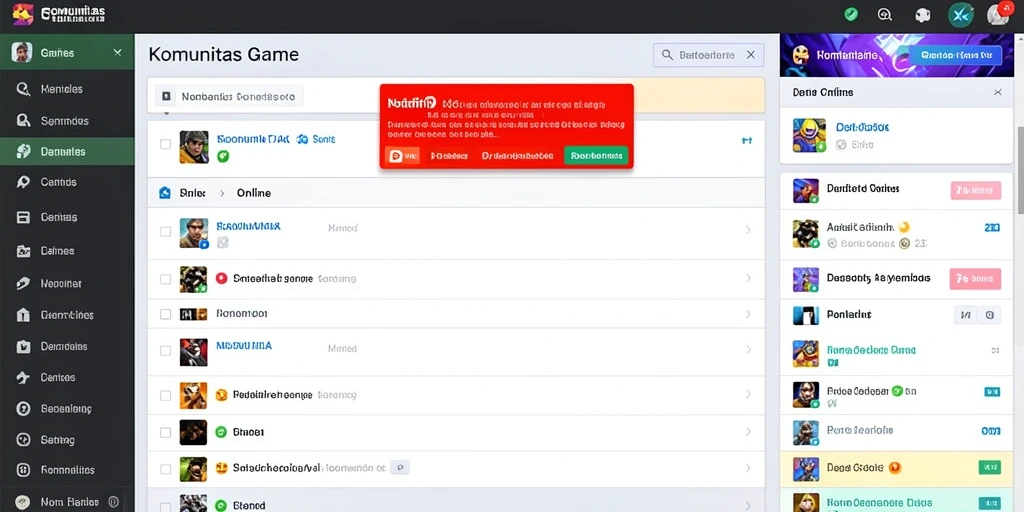The height and width of the screenshot is (512, 1024).
Task: Select the highlighted Dennates sidebar item
Action: pos(67,152)
